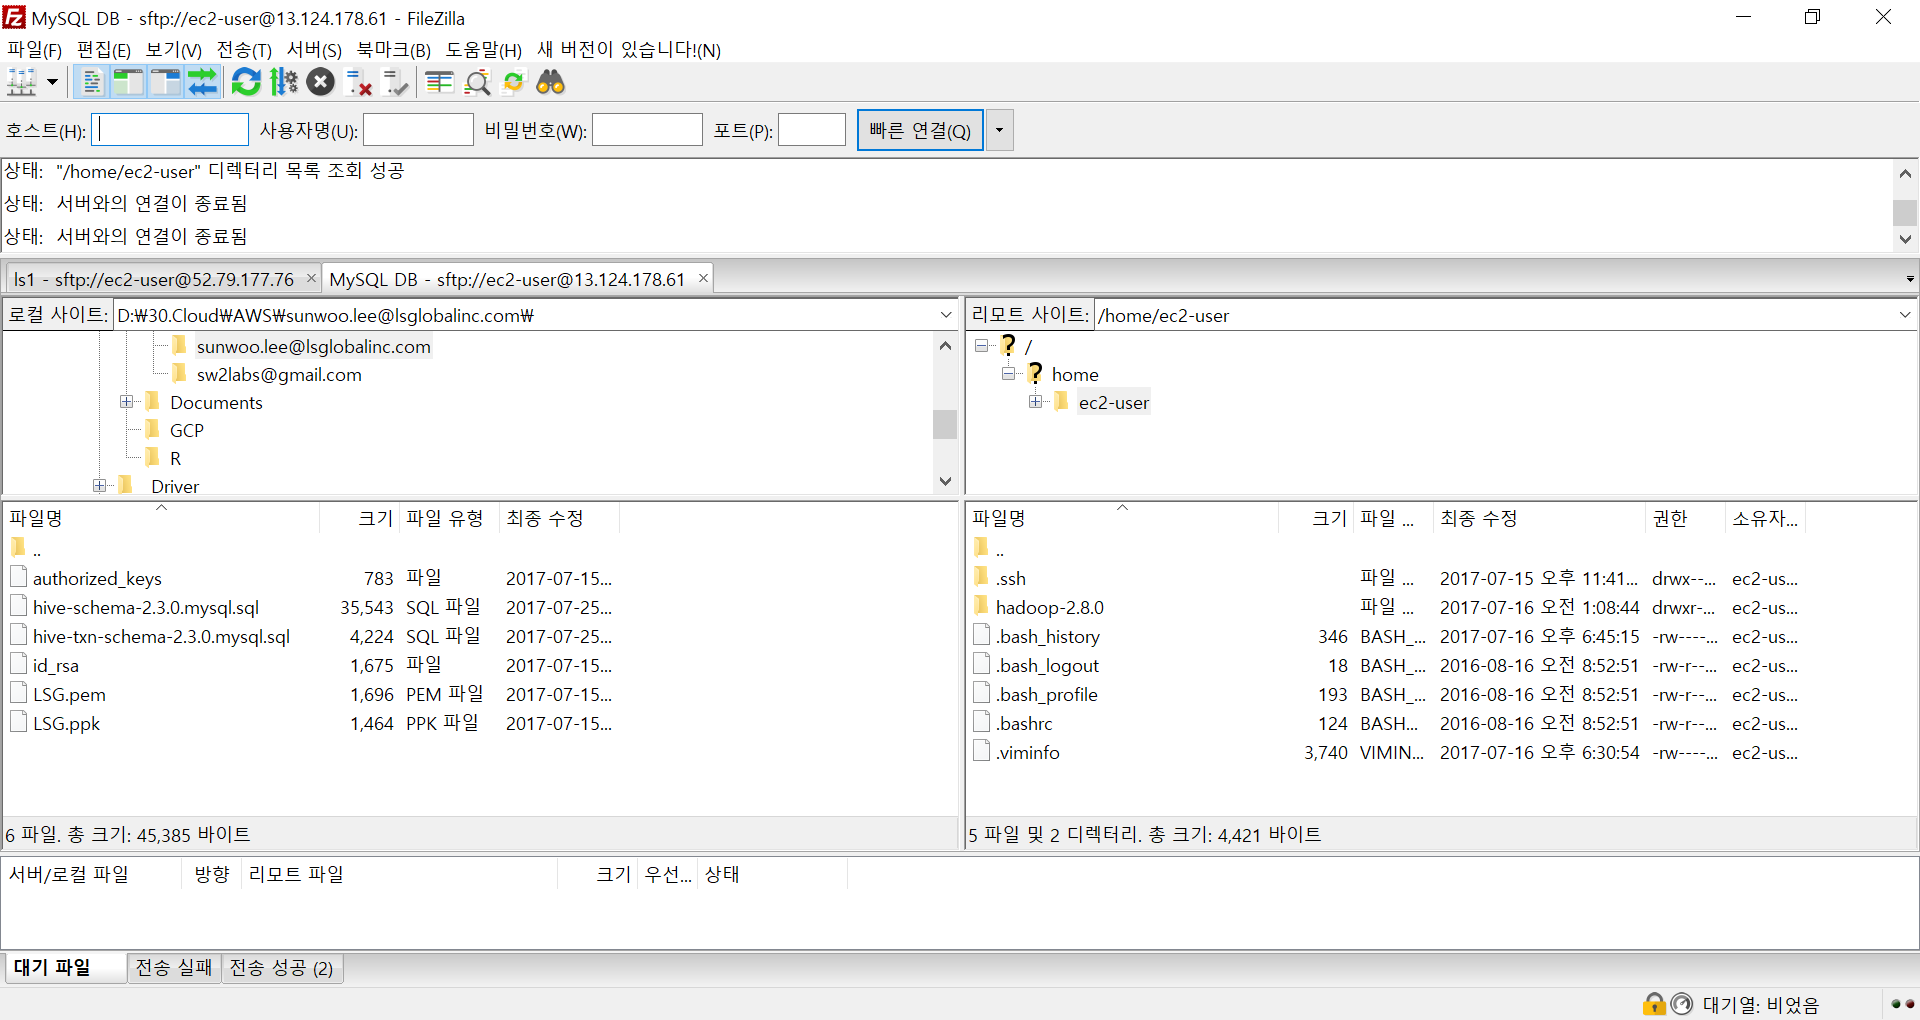1920x1020 pixels.
Task: Toggle remote directory tree display
Action: (165, 82)
